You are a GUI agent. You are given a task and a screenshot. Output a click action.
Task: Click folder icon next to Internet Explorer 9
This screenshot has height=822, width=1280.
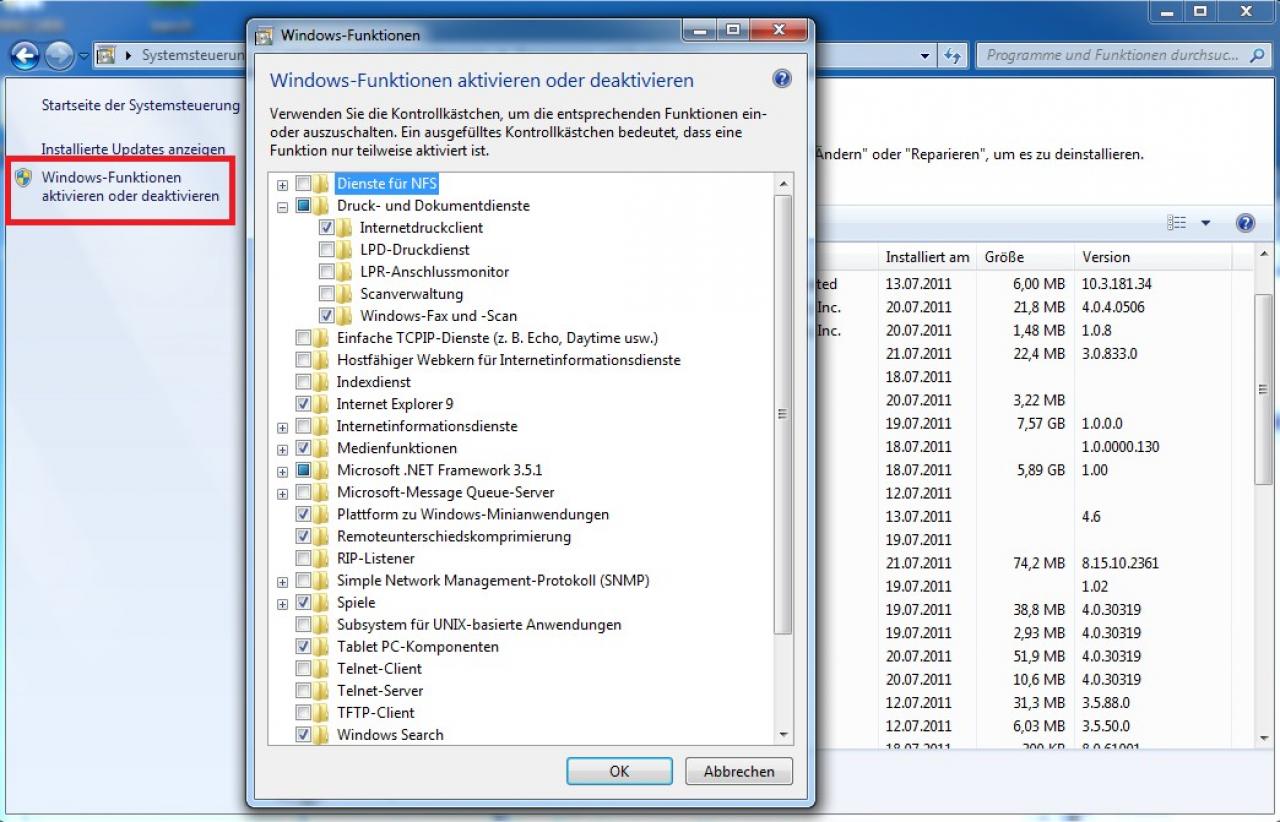tap(320, 404)
